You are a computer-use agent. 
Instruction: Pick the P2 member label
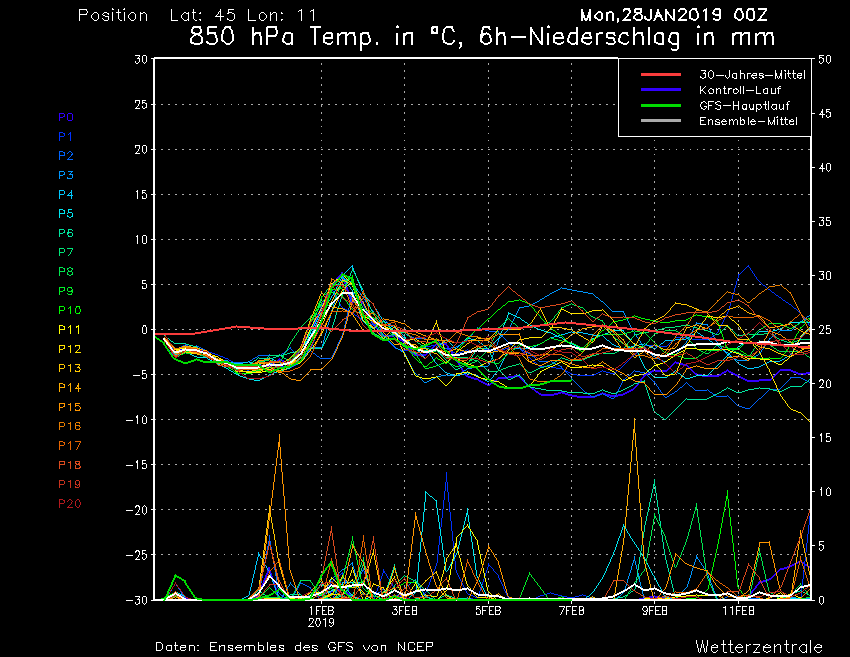click(x=66, y=156)
